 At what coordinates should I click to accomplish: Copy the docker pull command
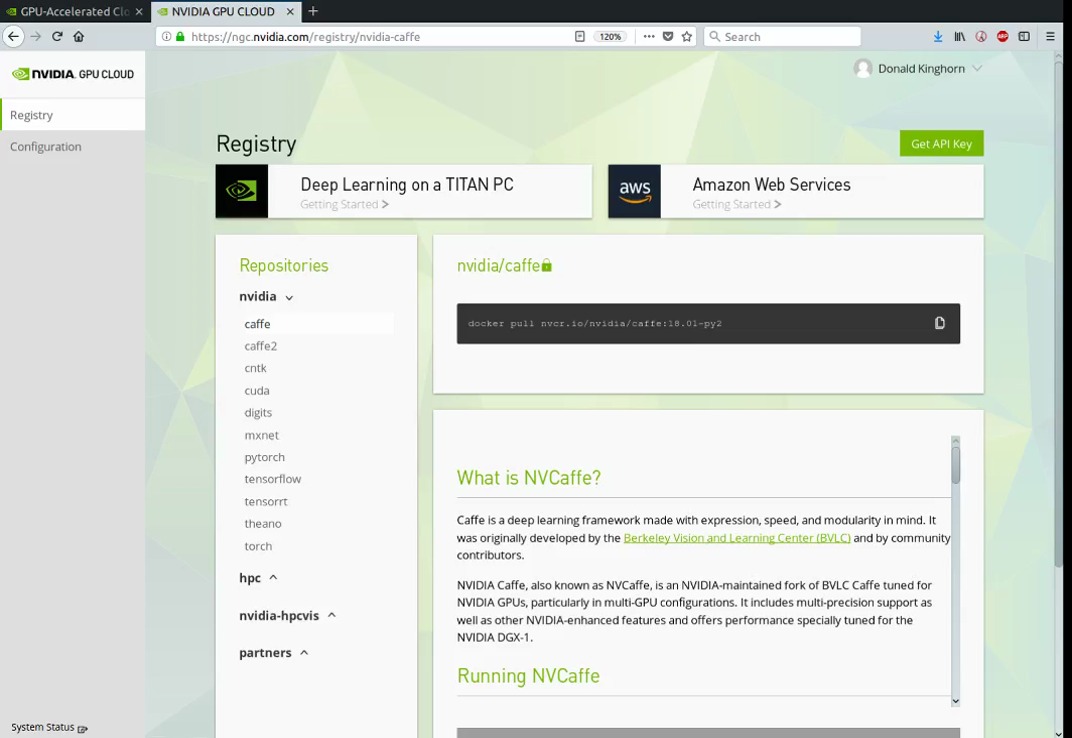pos(939,323)
